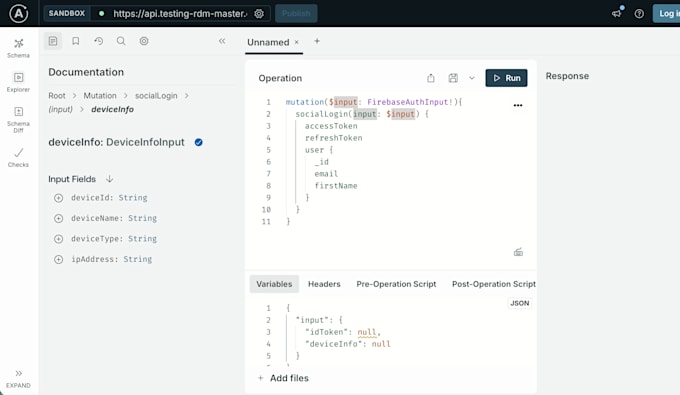The image size is (680, 395).
Task: Click the SANDBOX label badge
Action: [67, 13]
